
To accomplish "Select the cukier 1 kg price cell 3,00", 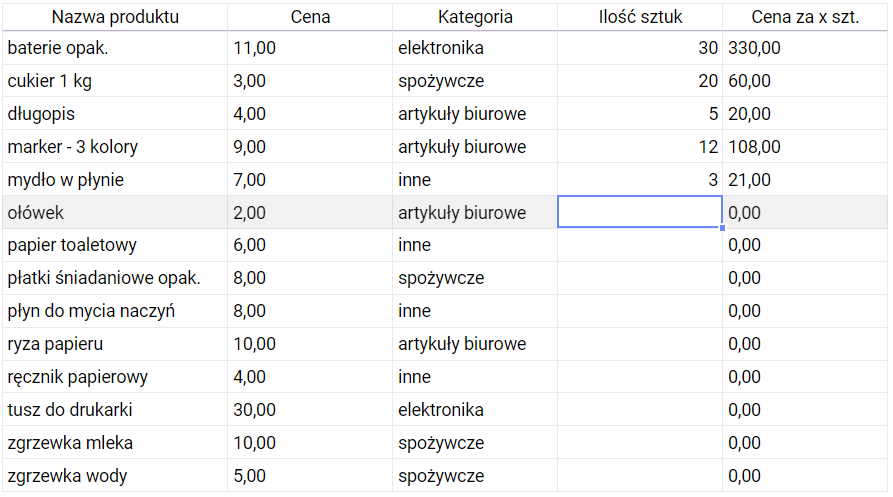I will pos(310,81).
